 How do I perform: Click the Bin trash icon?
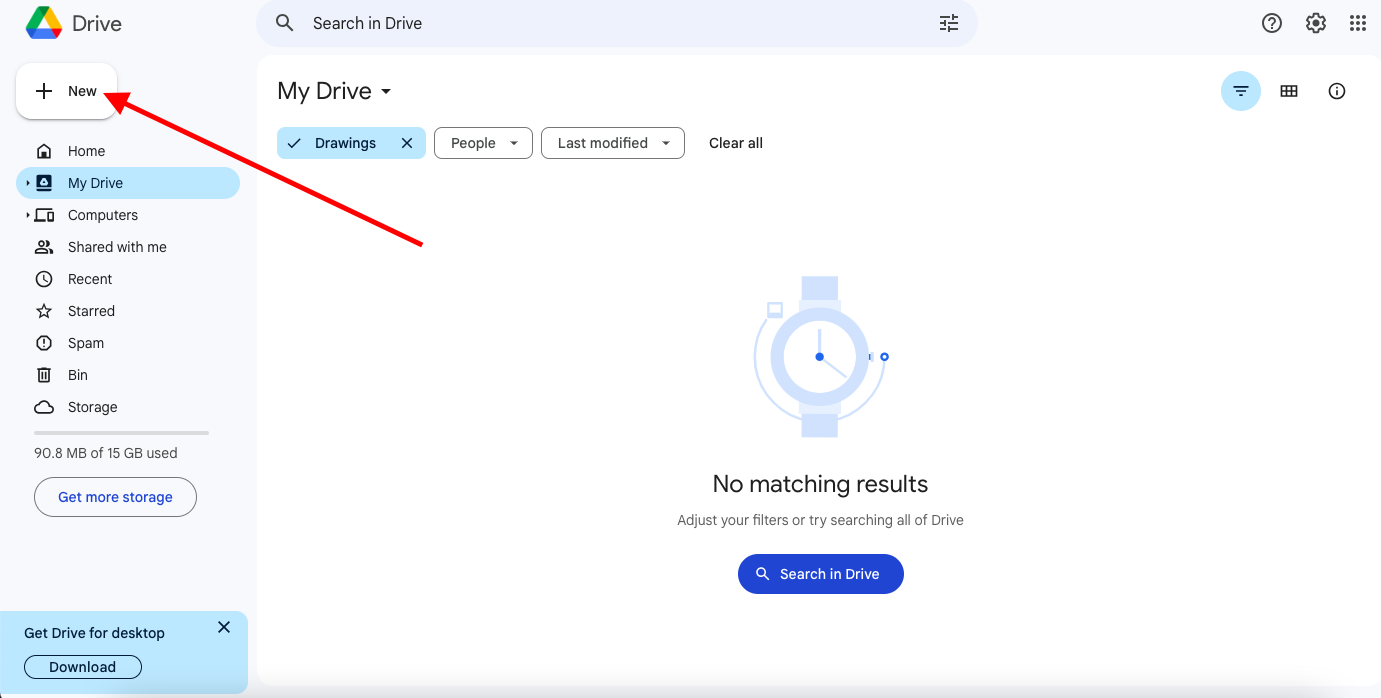click(44, 375)
